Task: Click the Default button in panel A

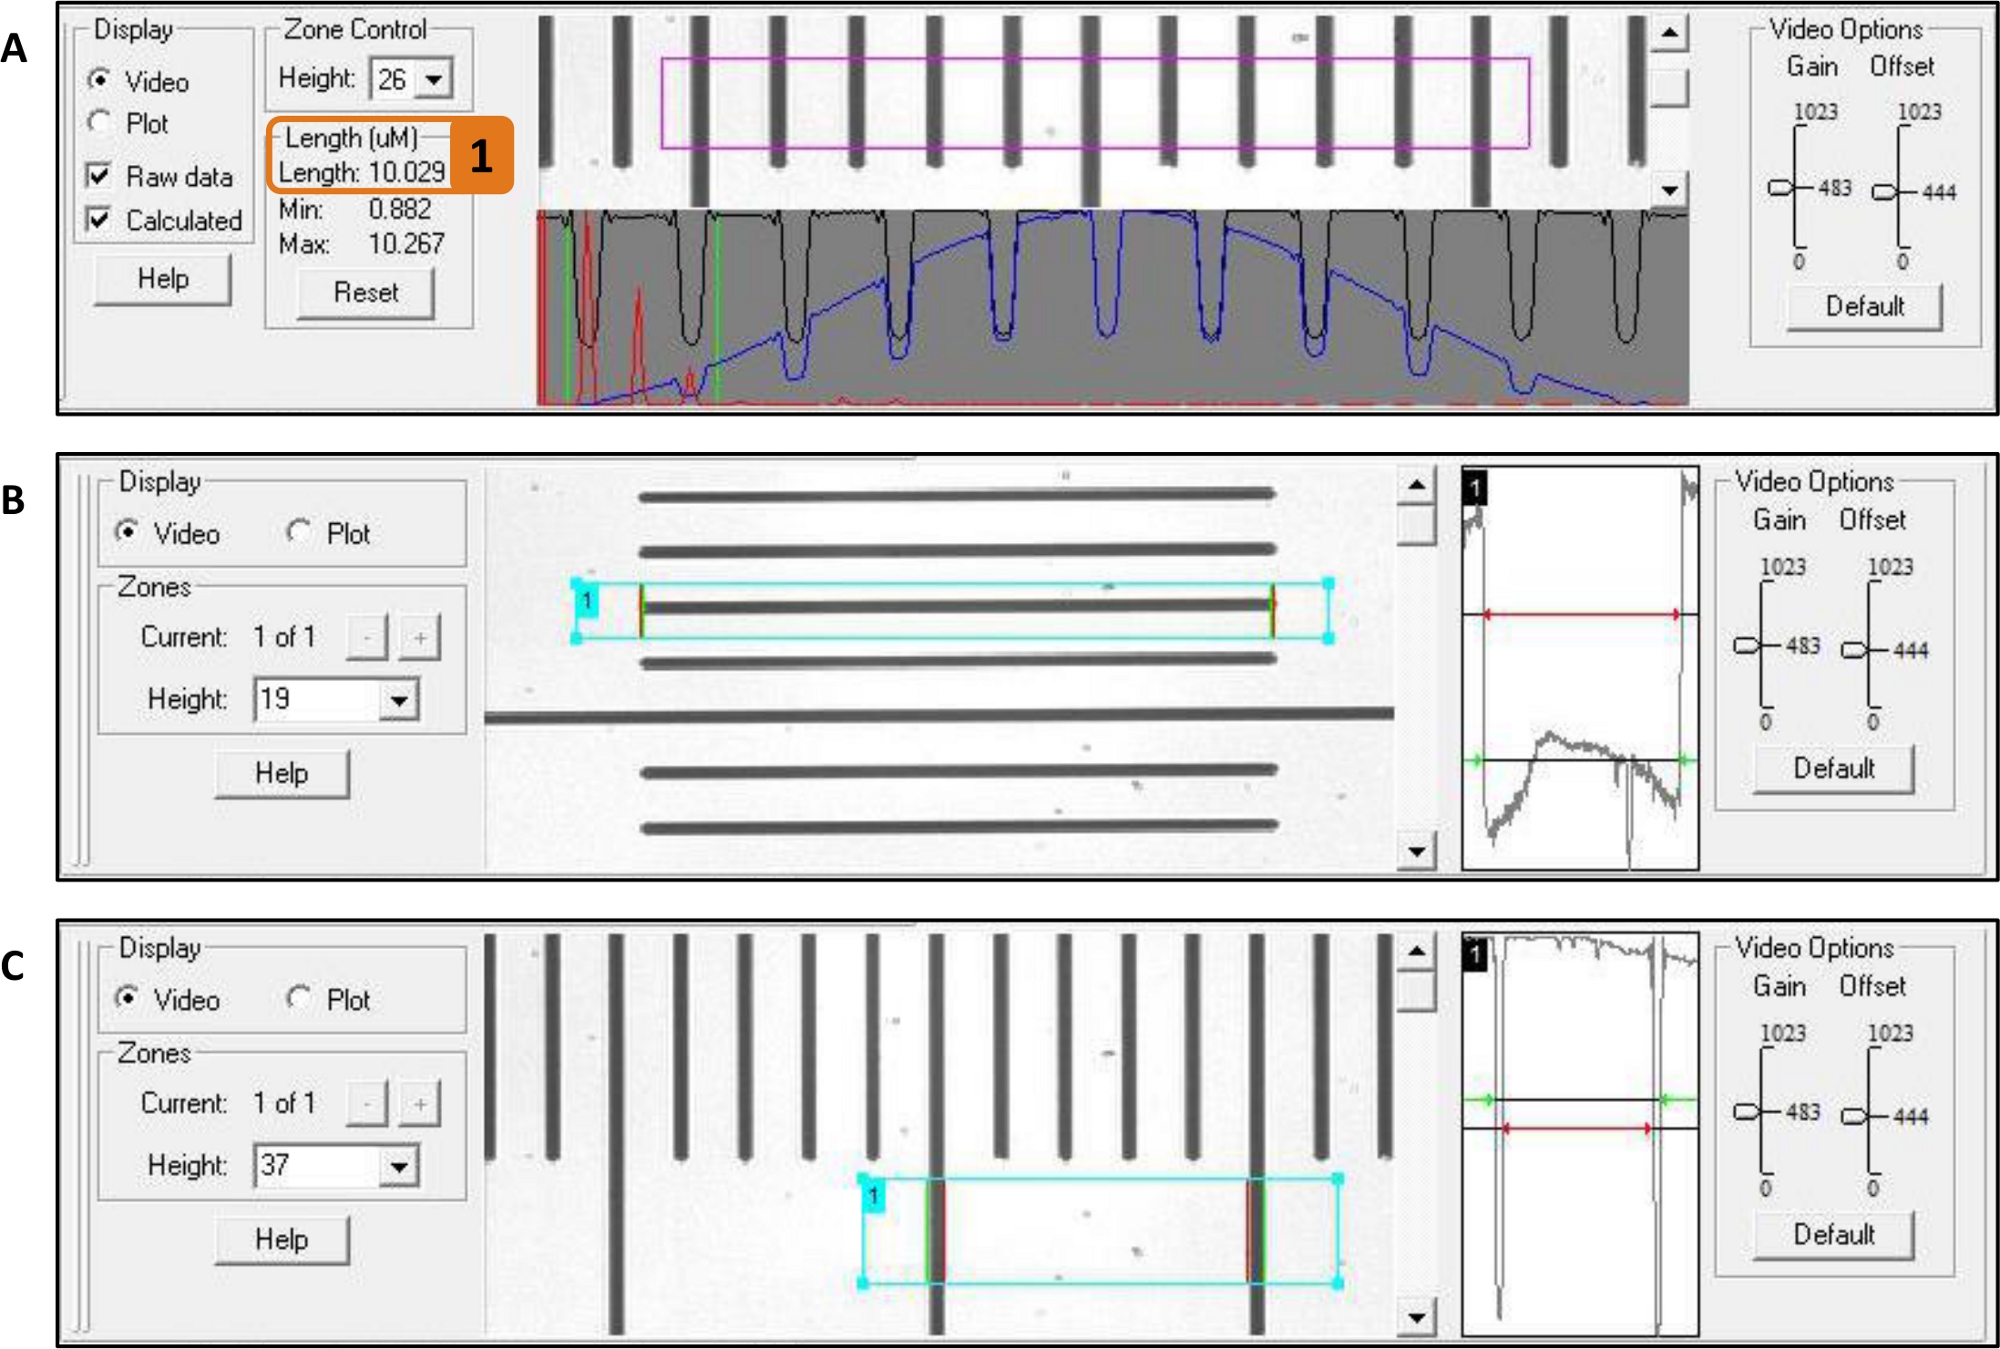Action: click(1864, 306)
